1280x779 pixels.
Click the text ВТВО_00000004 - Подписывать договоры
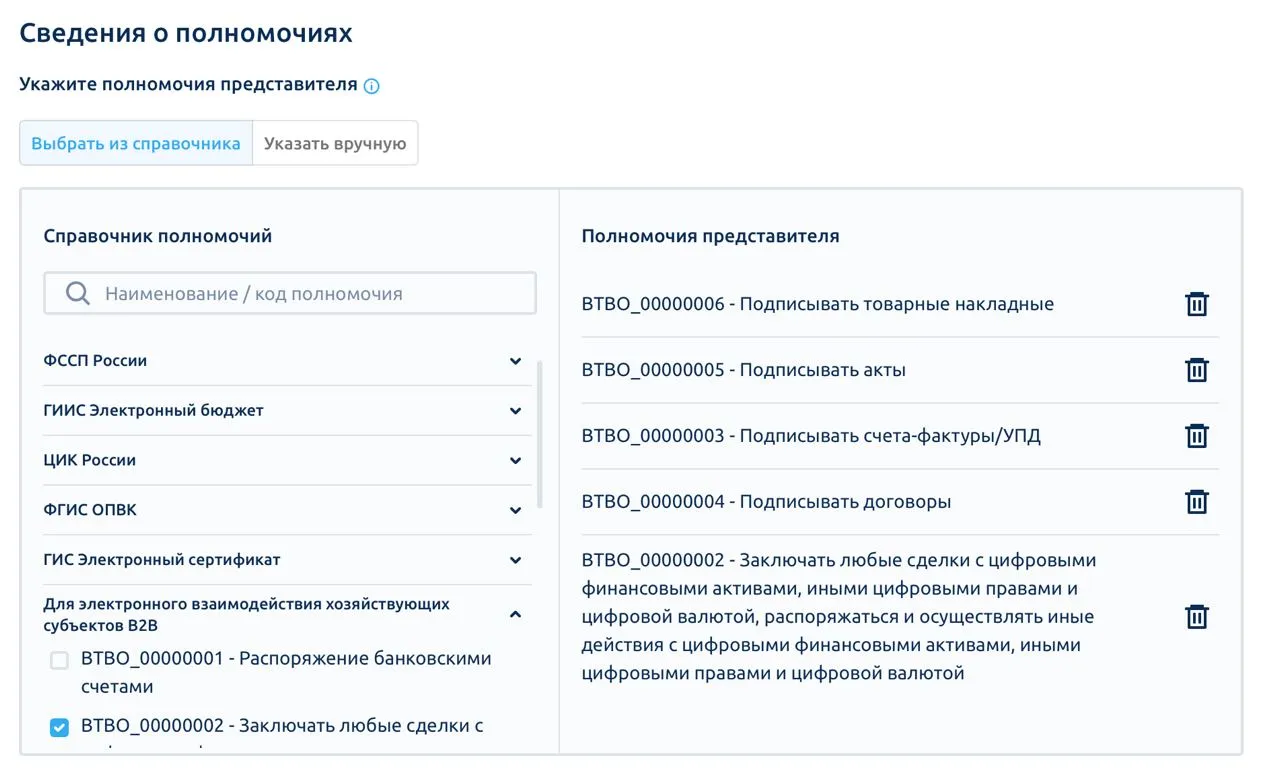point(766,502)
